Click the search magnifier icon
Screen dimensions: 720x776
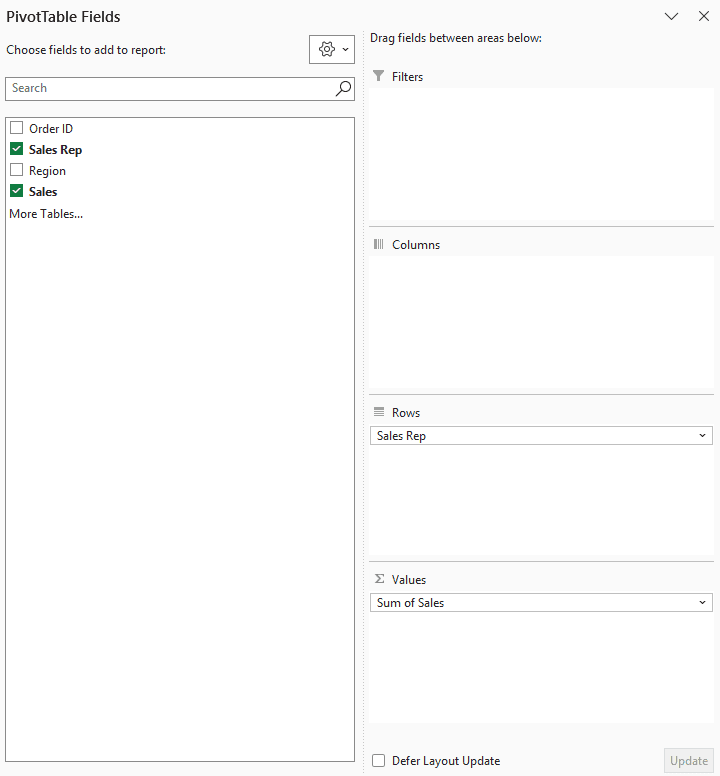[x=343, y=89]
